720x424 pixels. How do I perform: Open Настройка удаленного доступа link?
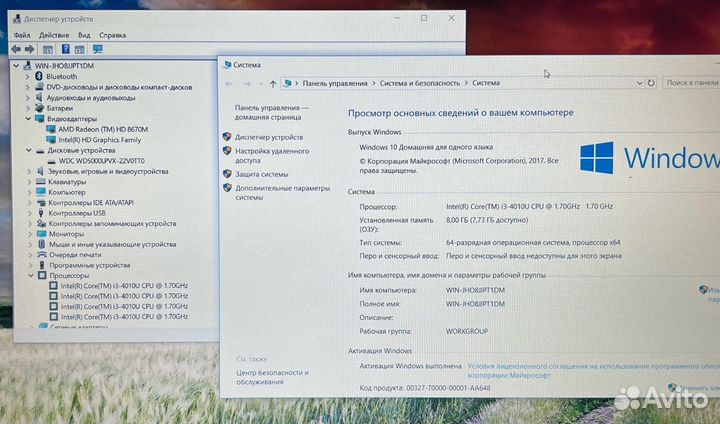272,156
